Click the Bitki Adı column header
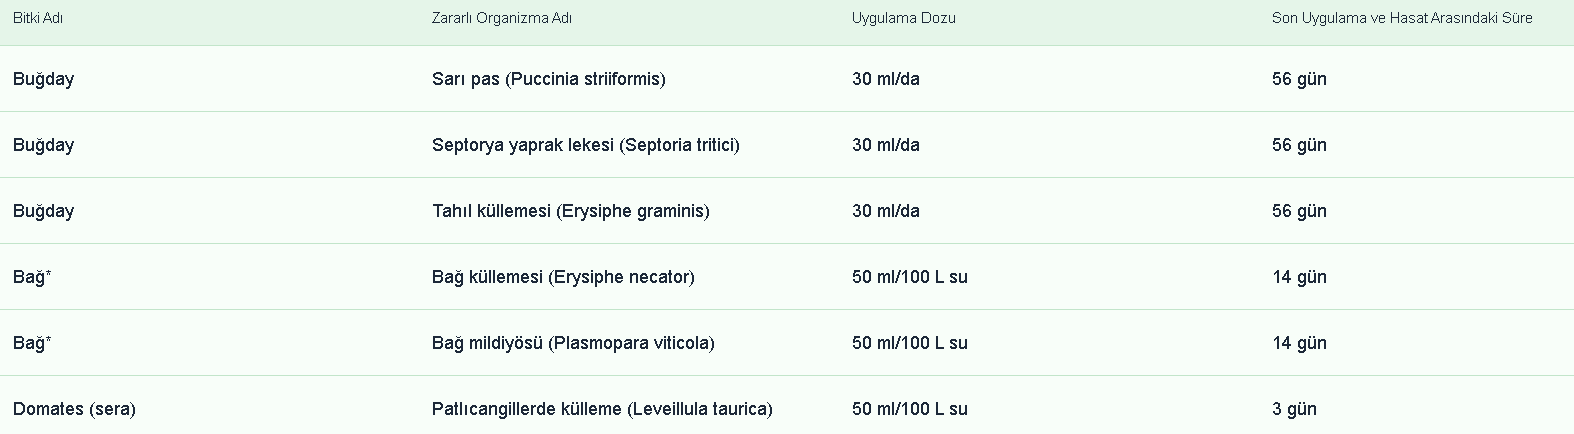This screenshot has width=1574, height=434. [38, 18]
